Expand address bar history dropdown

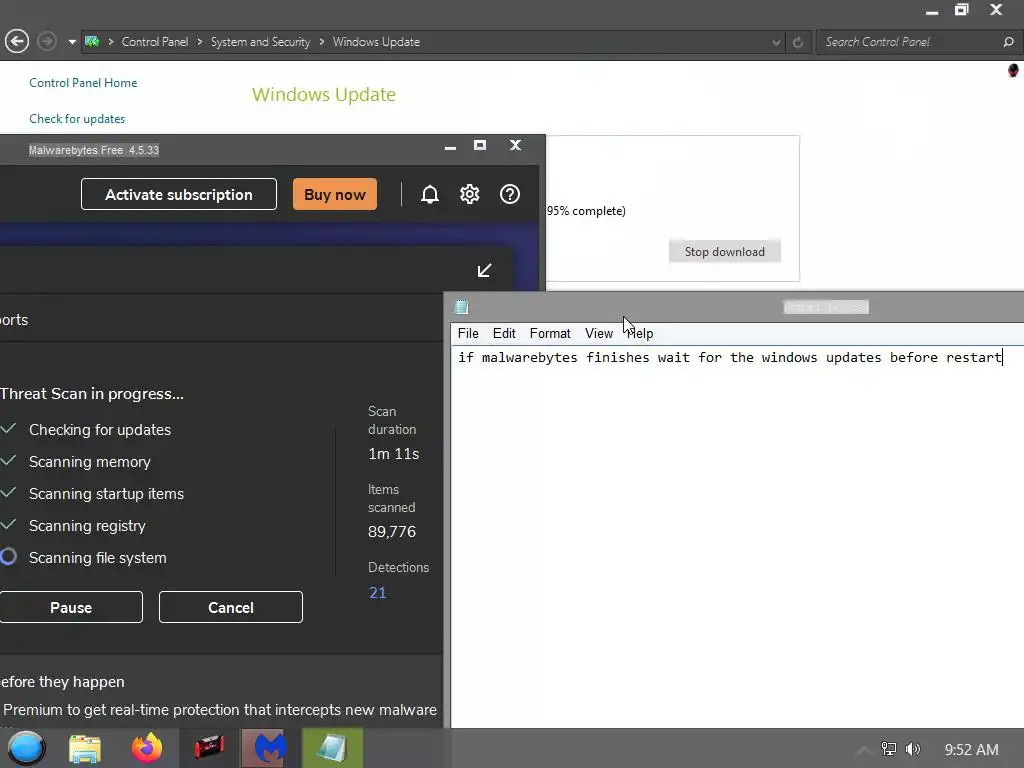click(776, 42)
